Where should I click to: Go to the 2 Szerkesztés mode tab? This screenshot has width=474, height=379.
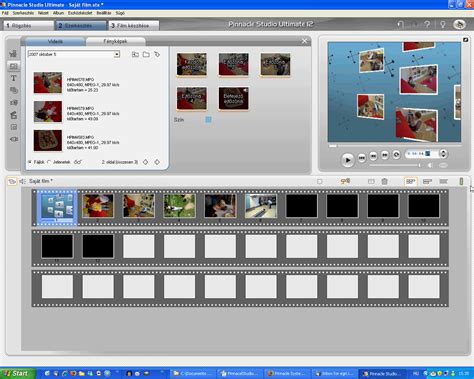81,26
